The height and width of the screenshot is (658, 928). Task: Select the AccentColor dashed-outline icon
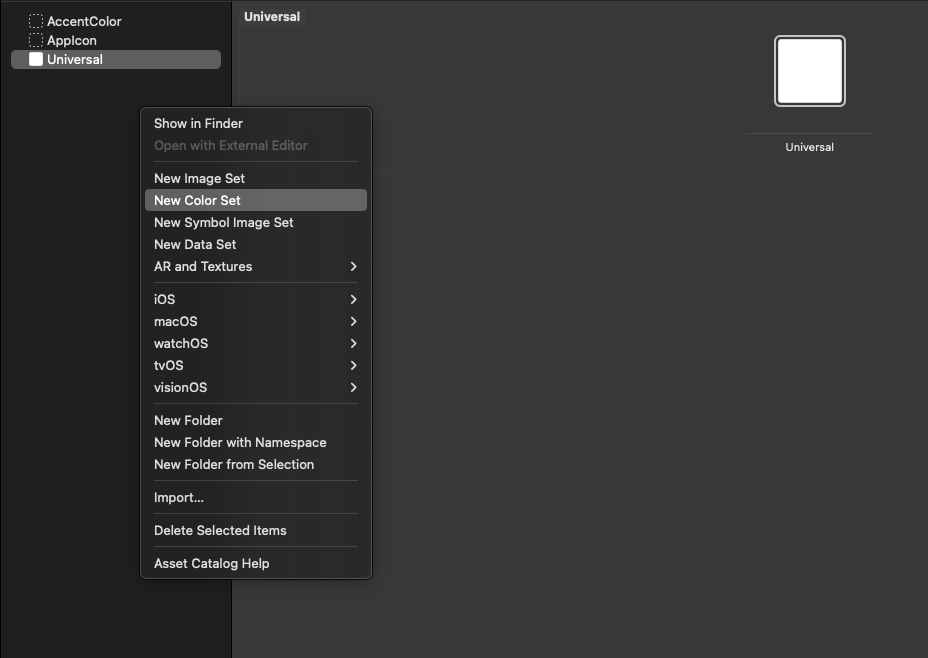(36, 21)
